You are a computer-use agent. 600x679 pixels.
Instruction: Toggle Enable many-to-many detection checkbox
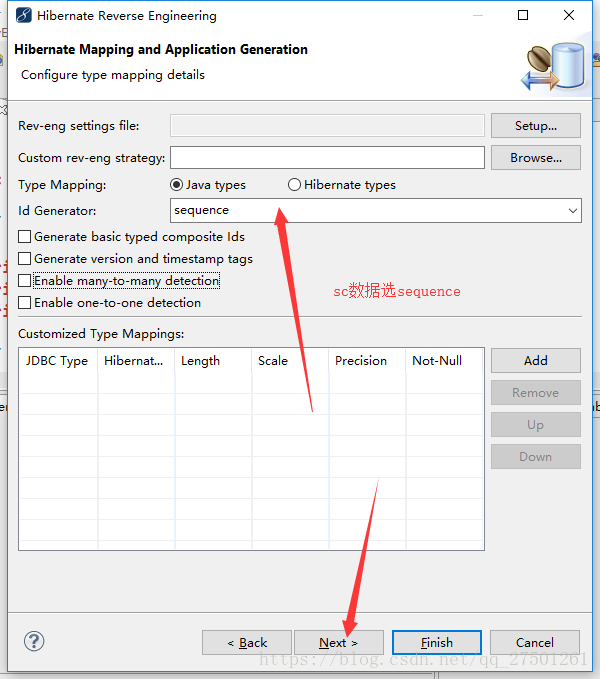24,281
